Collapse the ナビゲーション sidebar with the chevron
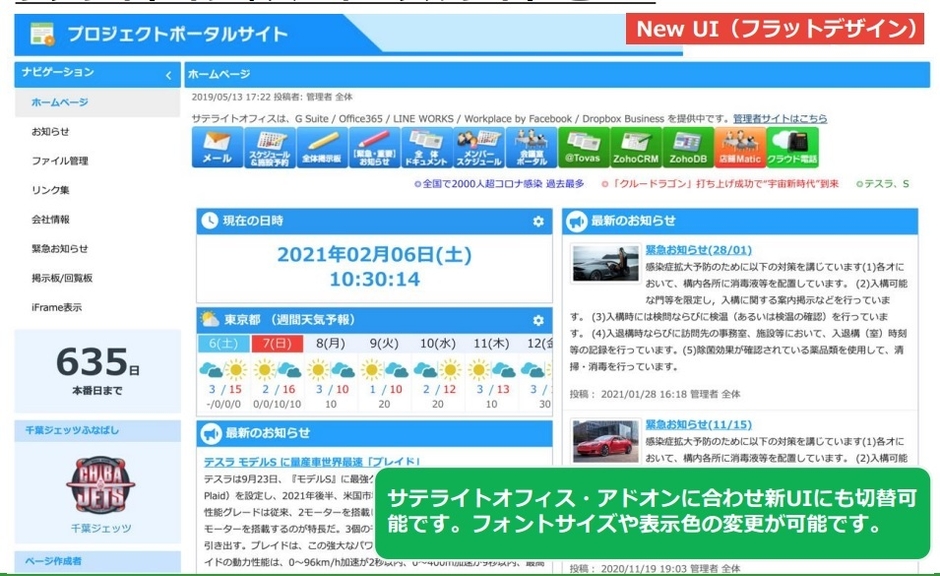The height and width of the screenshot is (576, 940). click(167, 73)
